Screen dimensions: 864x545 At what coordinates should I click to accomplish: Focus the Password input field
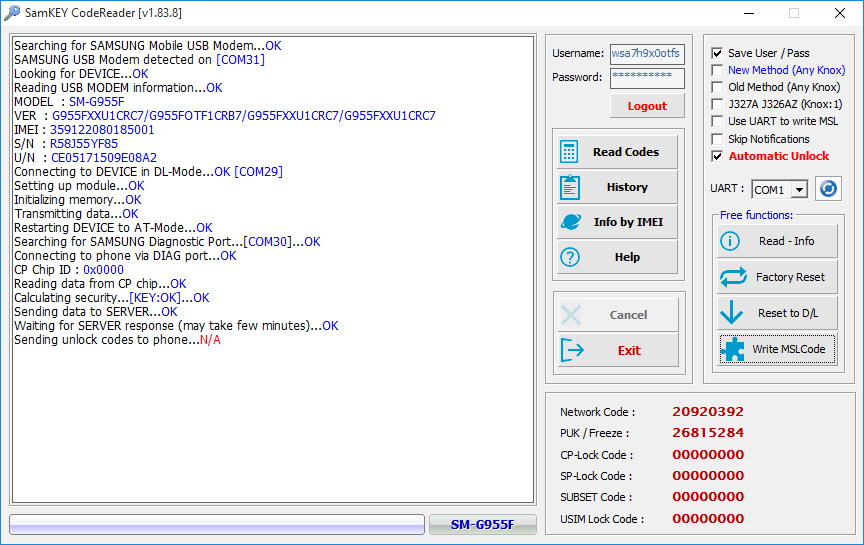click(x=647, y=78)
